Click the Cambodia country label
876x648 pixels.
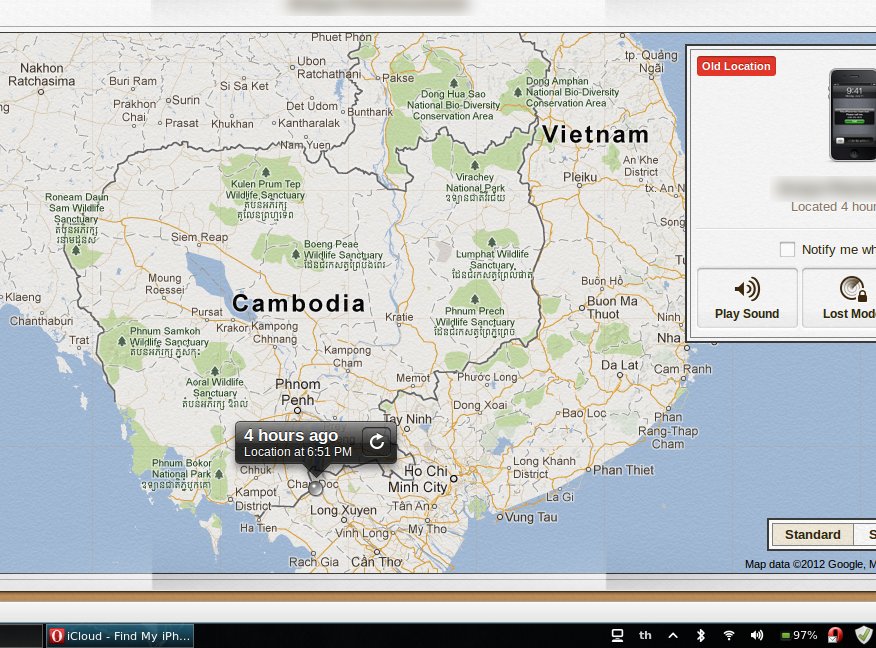299,303
